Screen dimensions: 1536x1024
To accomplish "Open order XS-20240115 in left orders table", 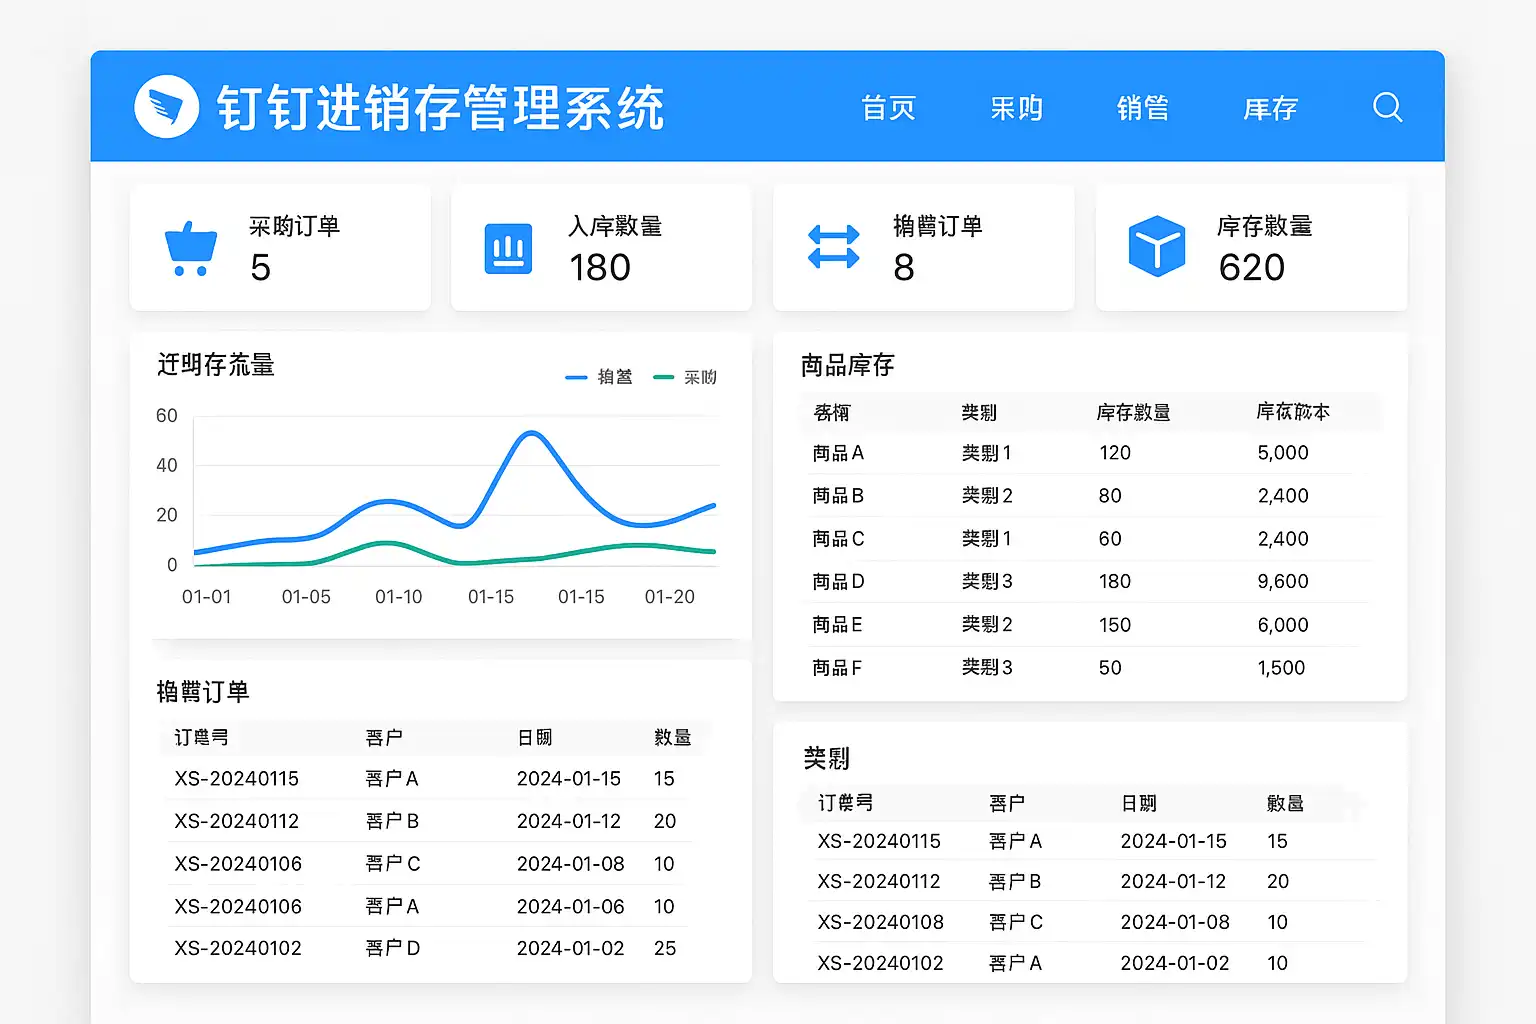I will (237, 779).
